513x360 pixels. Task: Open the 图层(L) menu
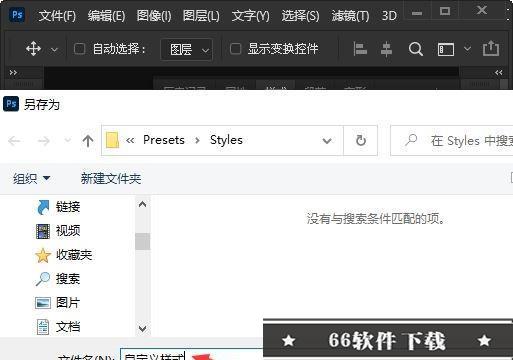[x=201, y=16]
